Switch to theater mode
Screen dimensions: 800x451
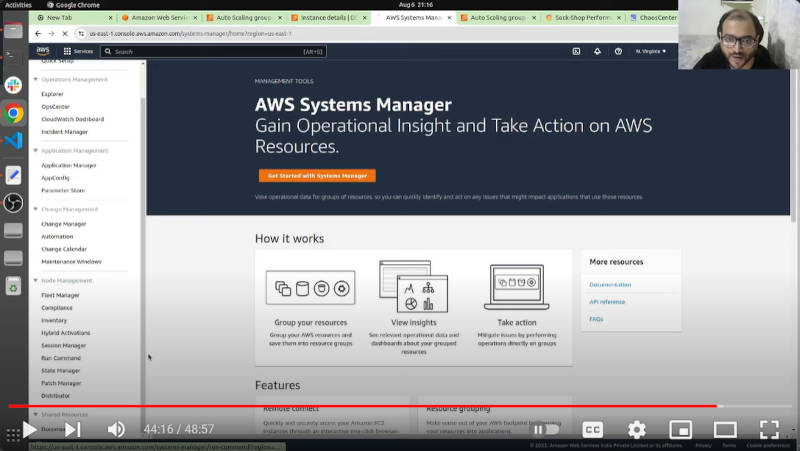point(725,430)
